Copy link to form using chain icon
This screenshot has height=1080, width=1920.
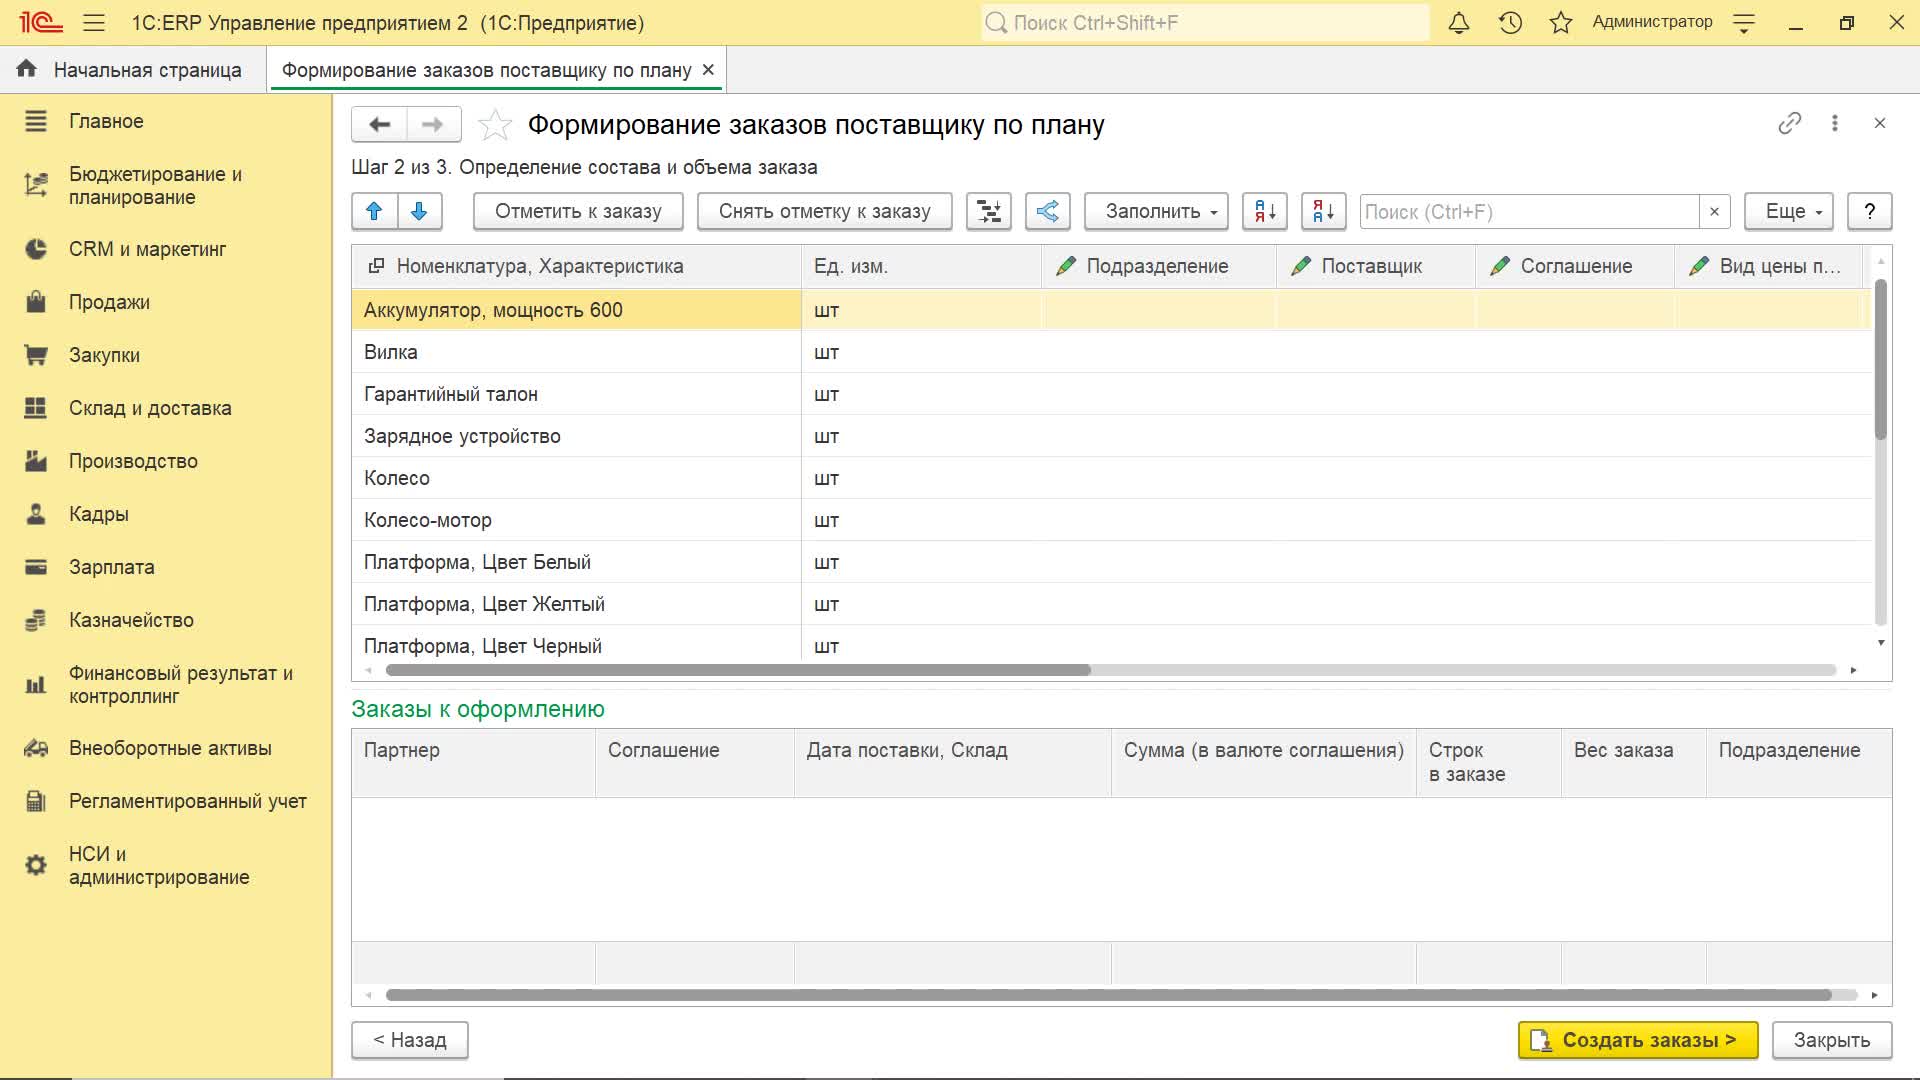[1789, 123]
